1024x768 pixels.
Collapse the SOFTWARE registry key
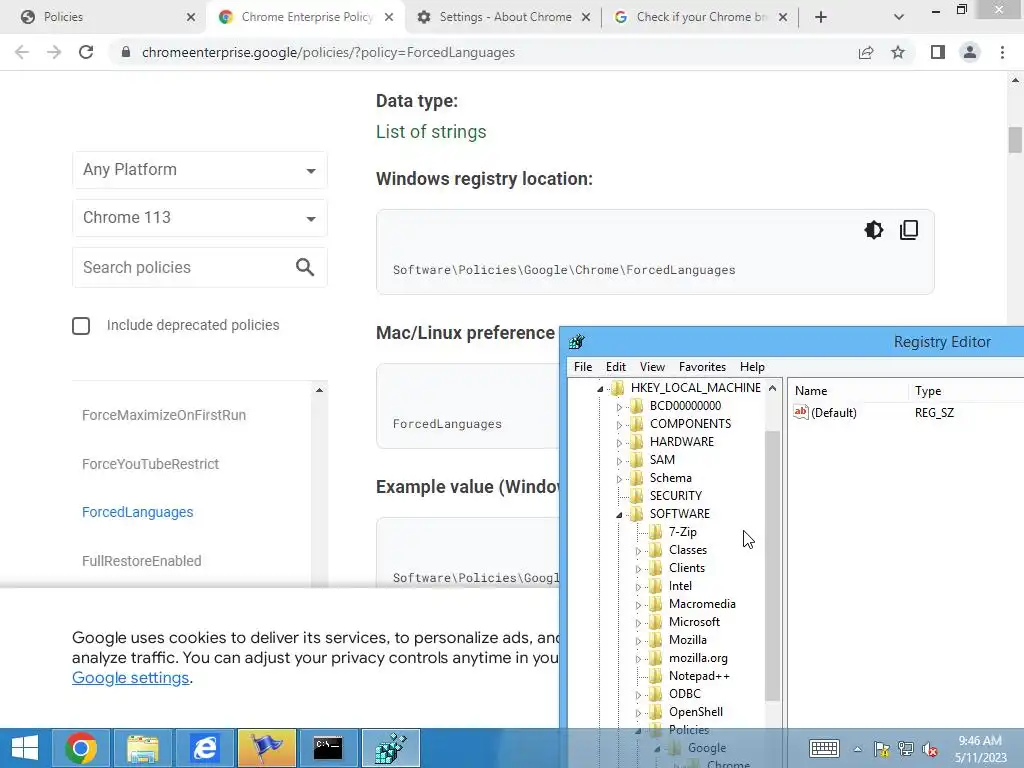coord(619,515)
